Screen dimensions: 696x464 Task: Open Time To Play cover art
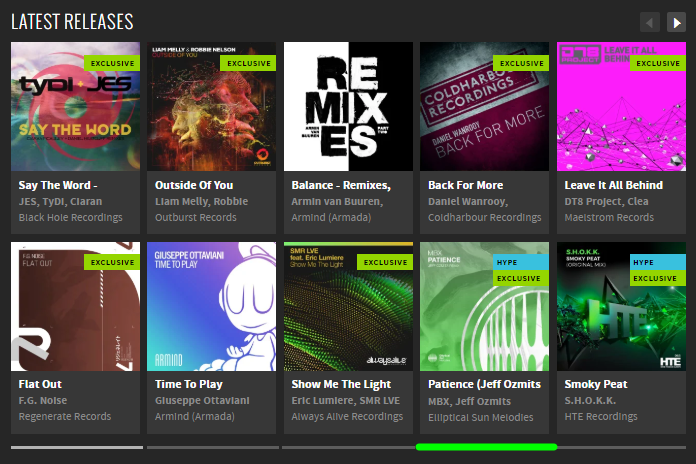click(212, 306)
